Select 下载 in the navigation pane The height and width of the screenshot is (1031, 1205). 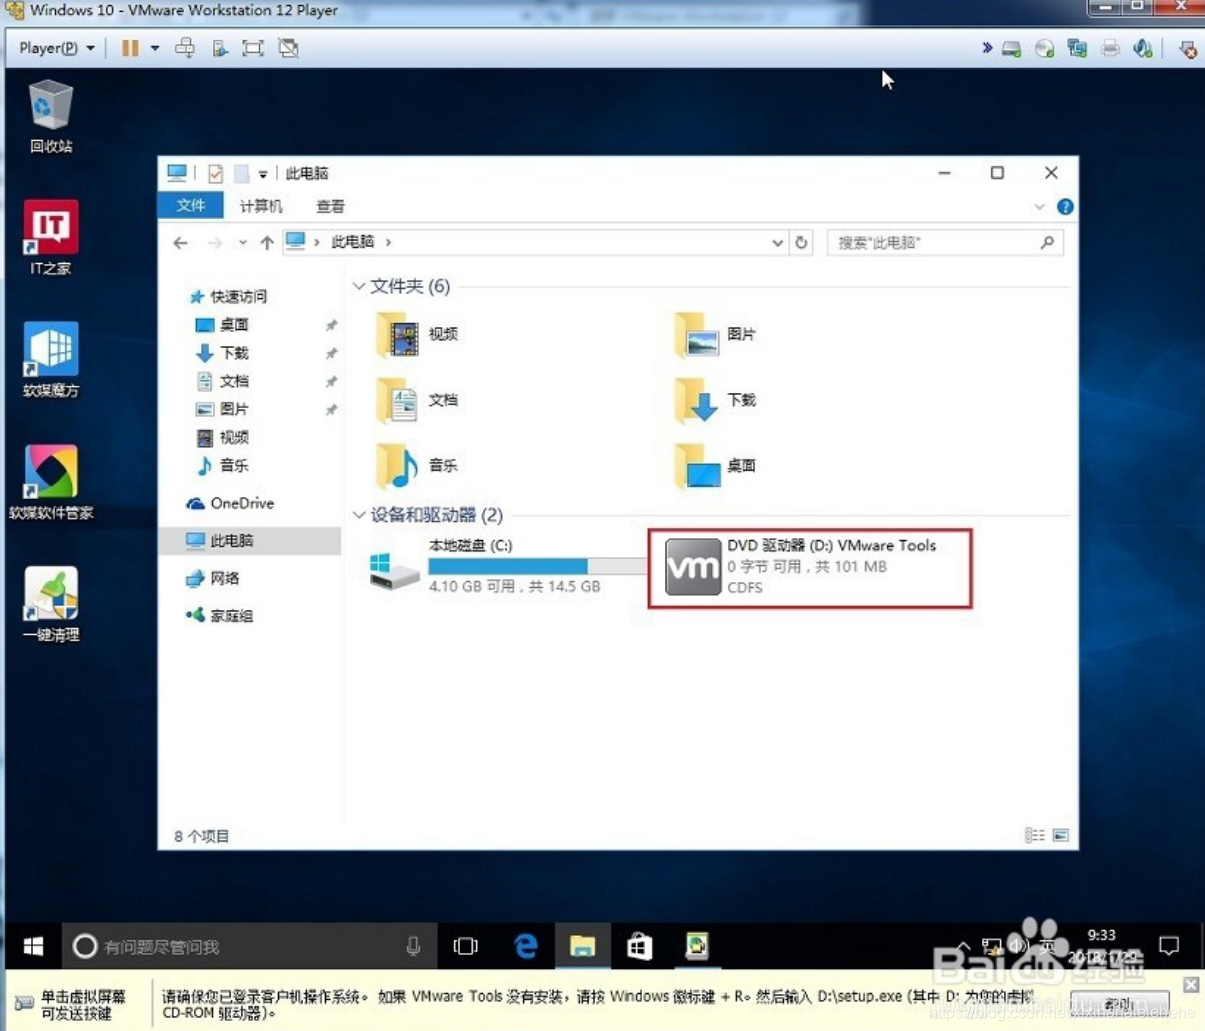[x=234, y=353]
